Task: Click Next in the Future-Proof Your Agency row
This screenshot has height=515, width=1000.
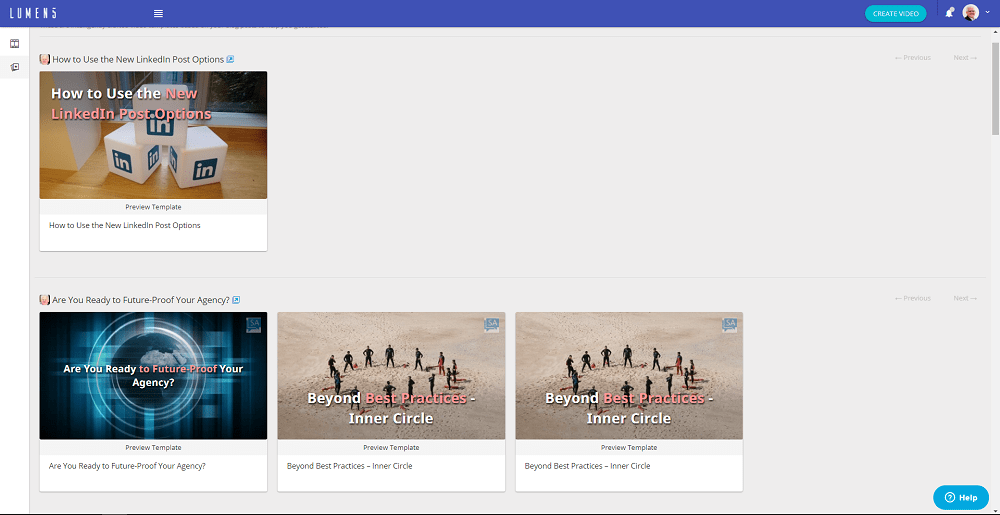Action: pos(965,298)
